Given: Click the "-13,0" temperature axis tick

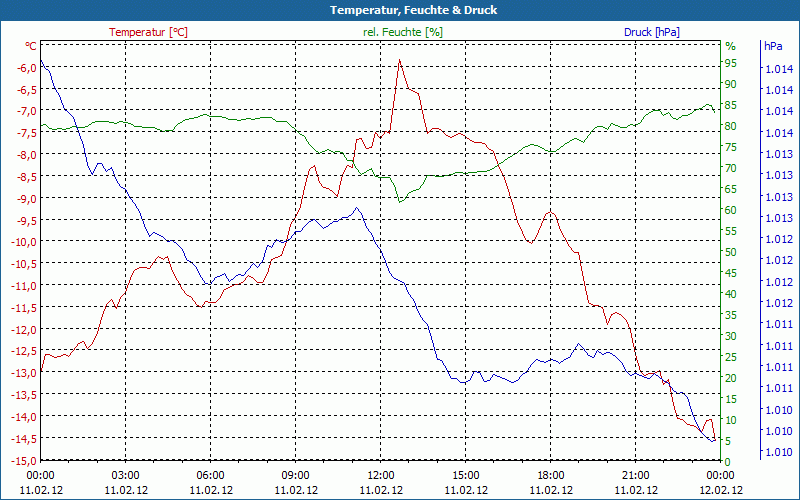Looking at the screenshot, I should point(23,373).
